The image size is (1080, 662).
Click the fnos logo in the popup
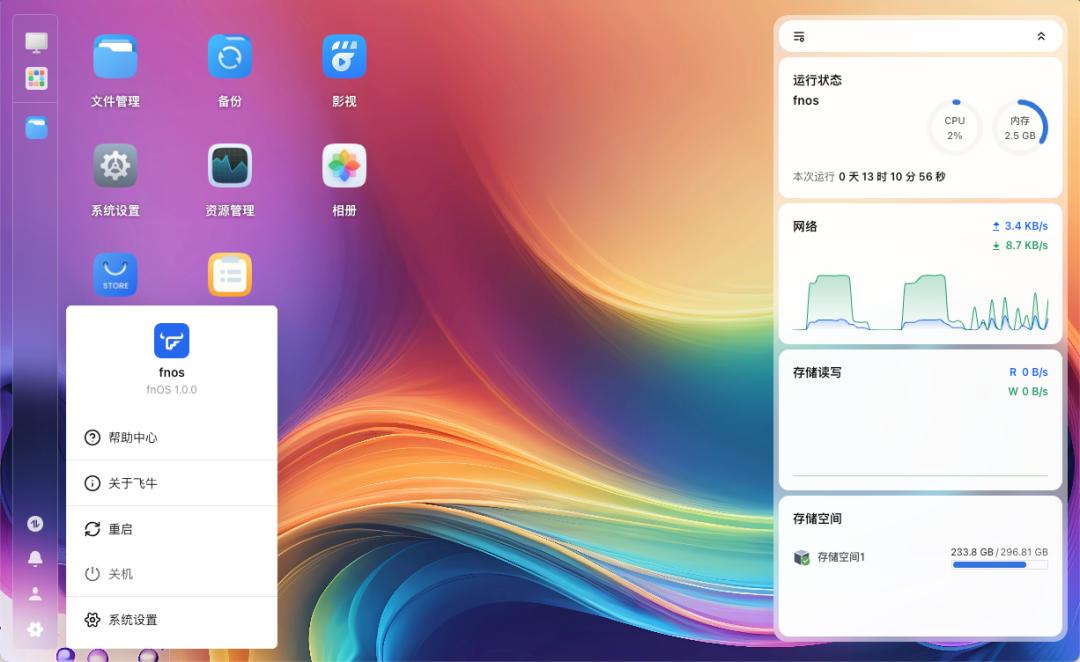click(x=171, y=341)
